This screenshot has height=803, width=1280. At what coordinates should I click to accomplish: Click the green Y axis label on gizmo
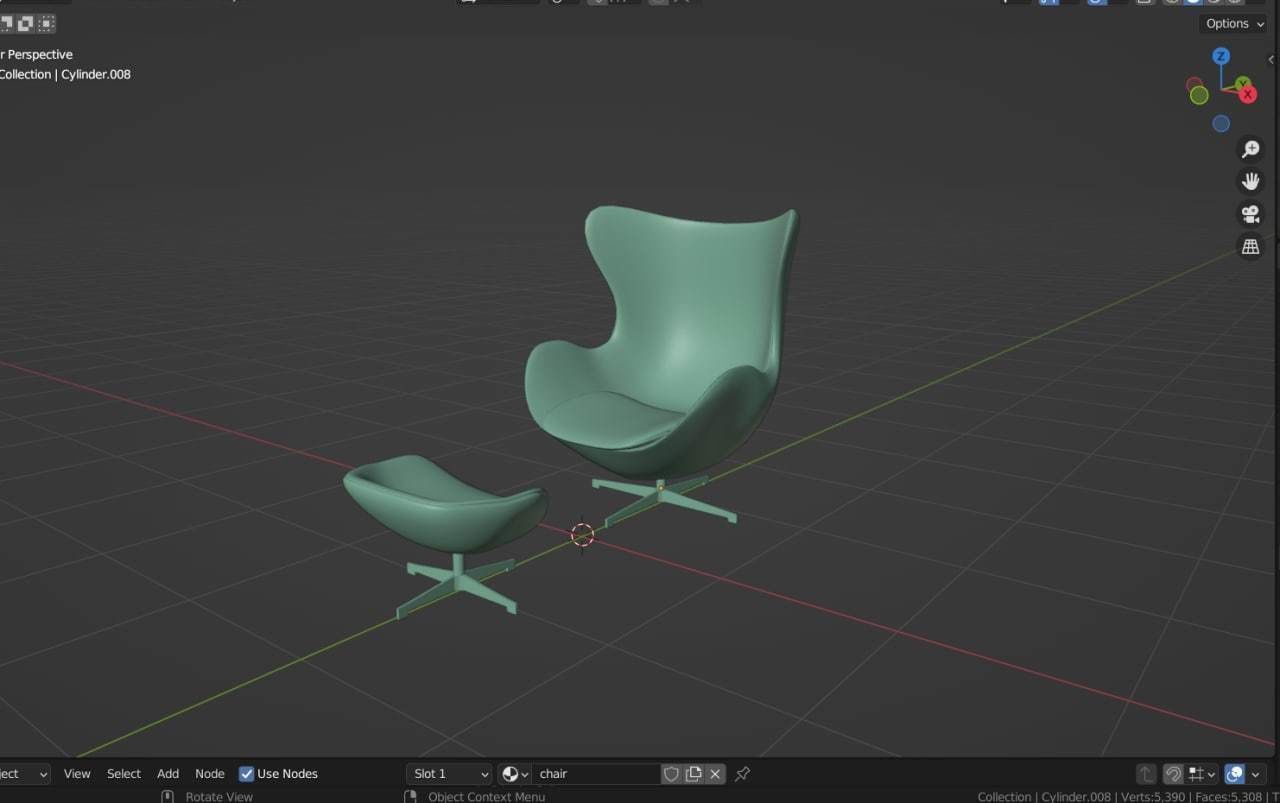(1242, 84)
